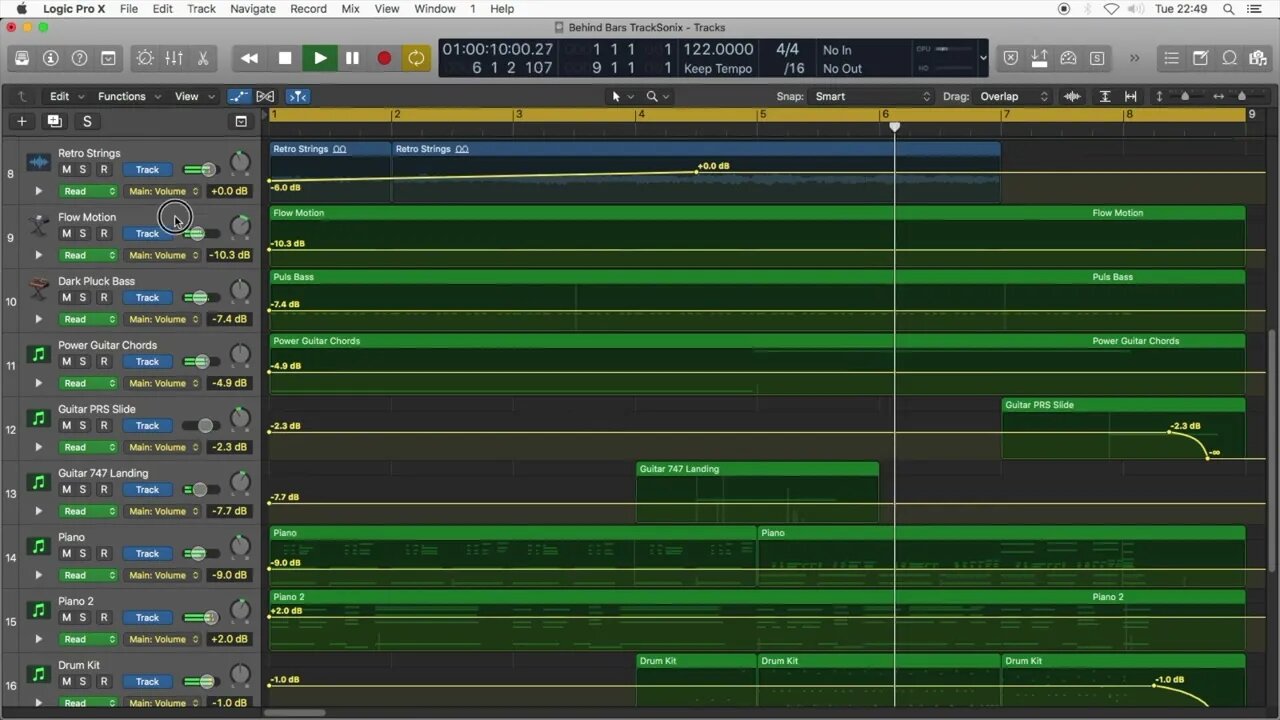Viewport: 1280px width, 720px height.
Task: Expand Piano track automation lanes triangle
Action: tap(39, 575)
